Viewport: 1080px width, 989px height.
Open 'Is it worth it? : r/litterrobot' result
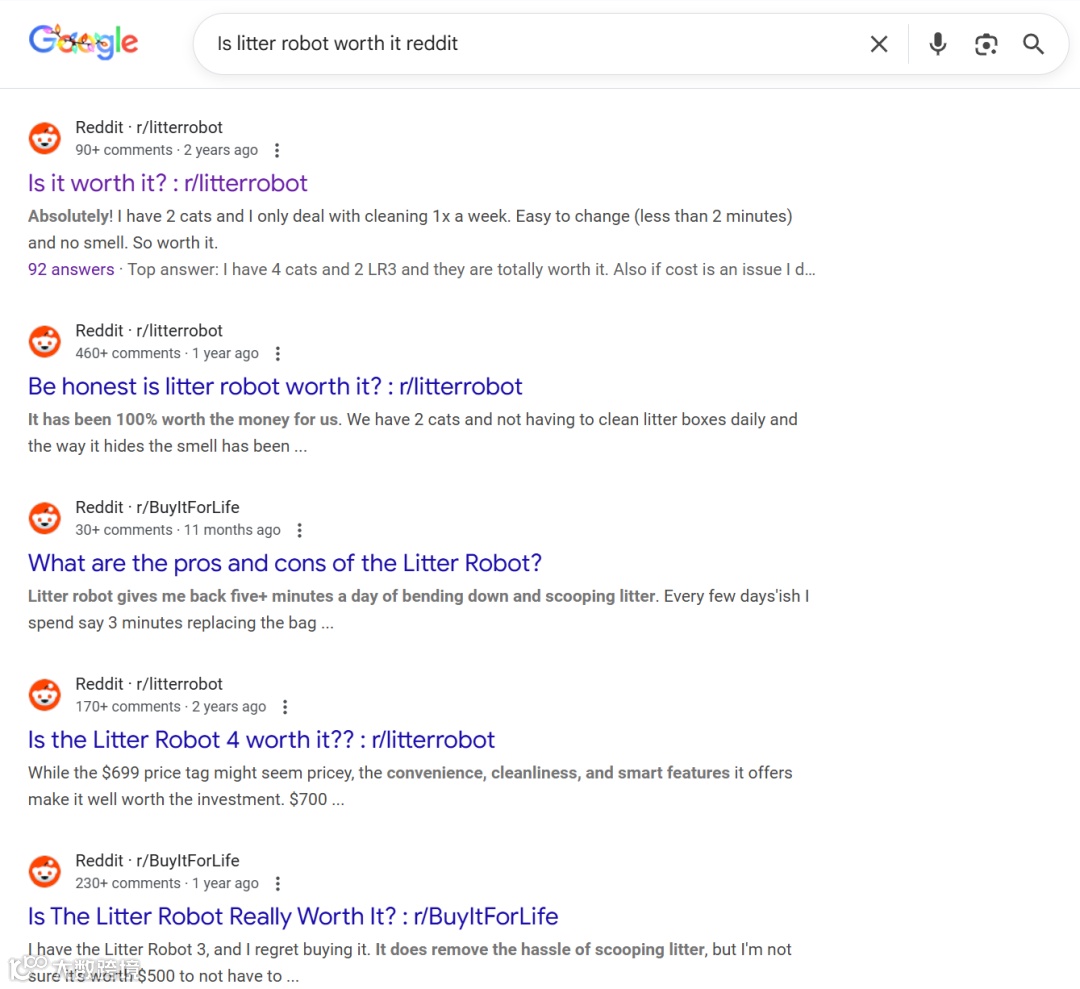click(167, 183)
